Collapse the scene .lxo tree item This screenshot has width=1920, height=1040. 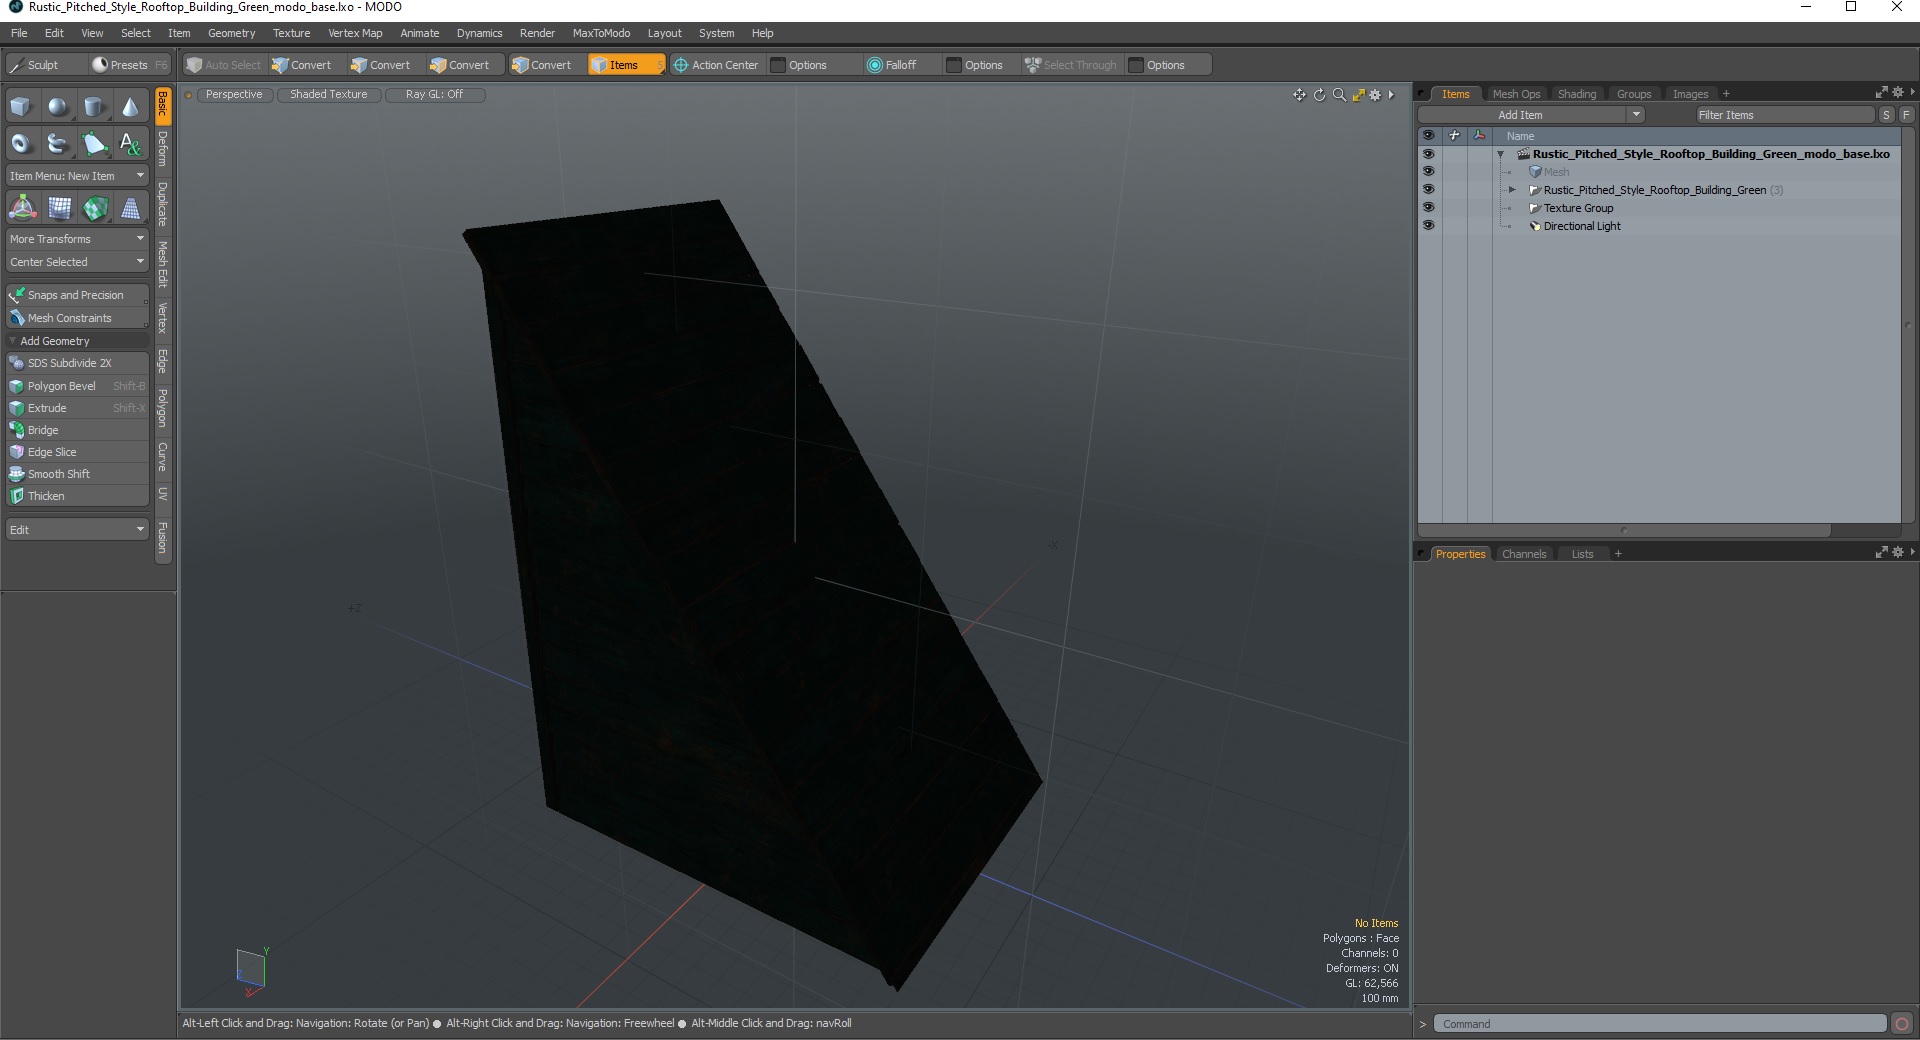point(1500,154)
